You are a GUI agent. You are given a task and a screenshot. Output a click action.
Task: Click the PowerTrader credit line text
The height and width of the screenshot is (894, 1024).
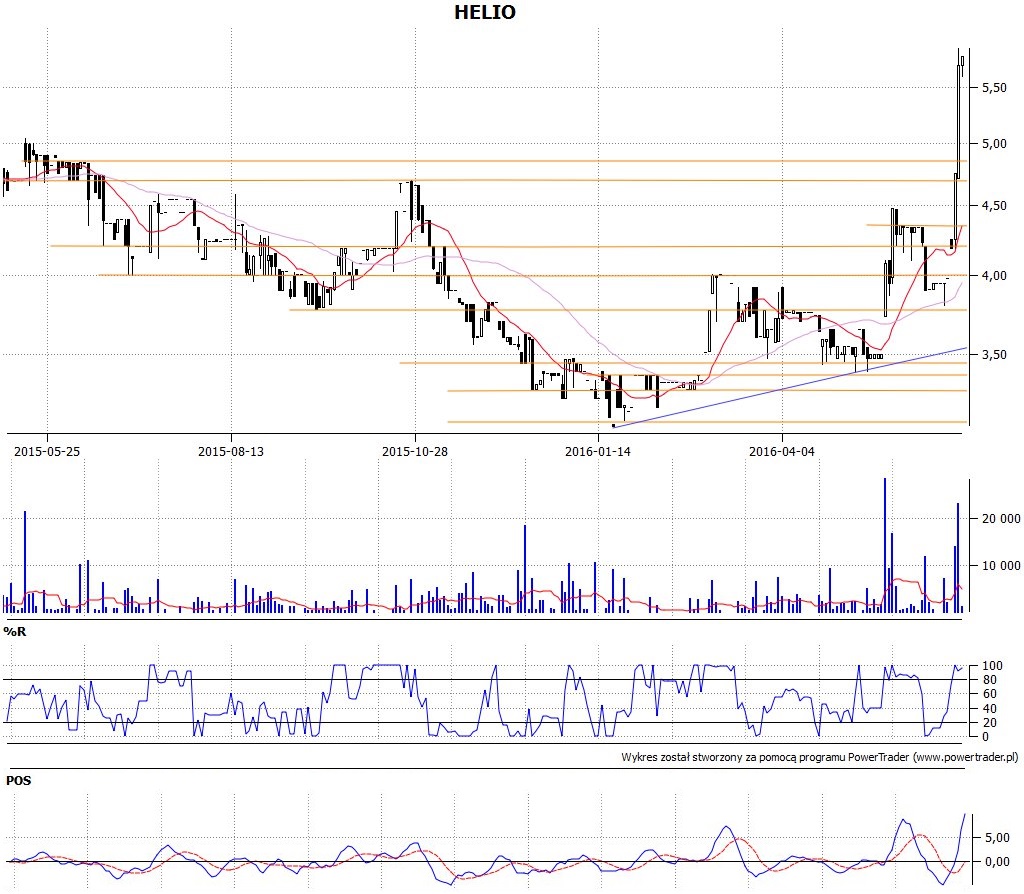click(x=820, y=758)
